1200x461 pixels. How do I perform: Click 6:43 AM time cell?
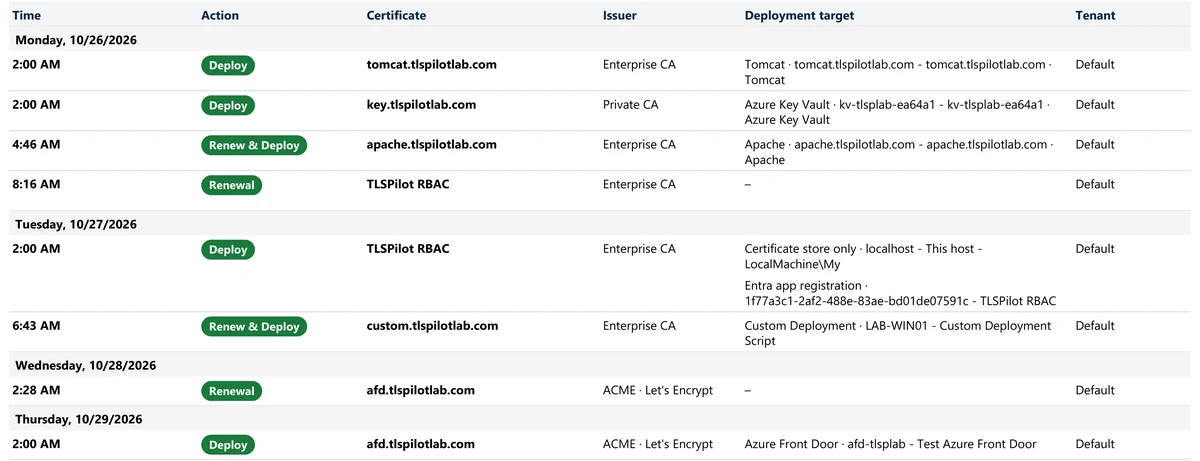[x=36, y=325]
